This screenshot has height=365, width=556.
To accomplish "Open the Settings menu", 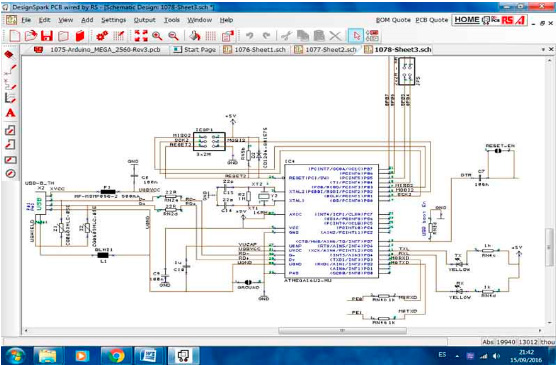I will [x=113, y=20].
